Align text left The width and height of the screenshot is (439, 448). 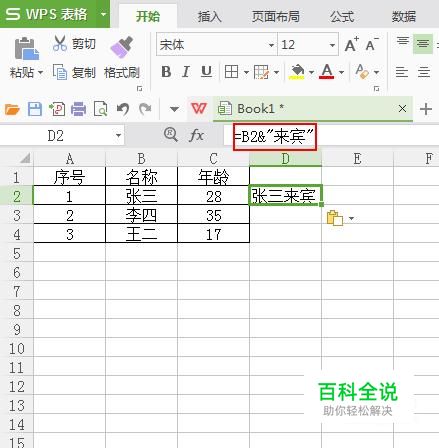402,72
